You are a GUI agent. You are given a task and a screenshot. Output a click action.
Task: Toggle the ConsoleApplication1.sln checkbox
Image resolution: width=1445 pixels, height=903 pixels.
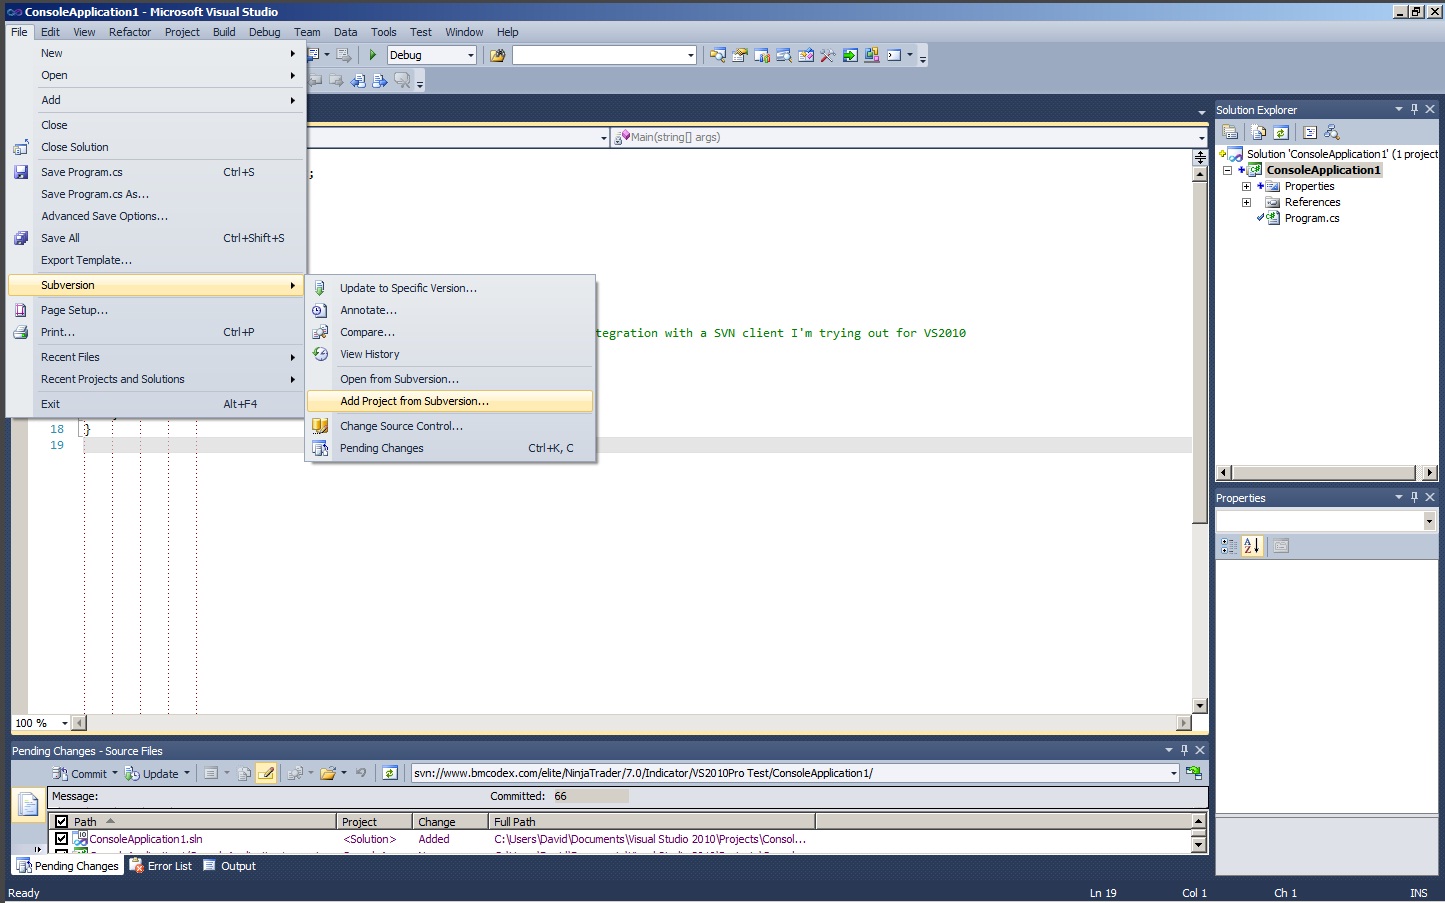point(61,839)
